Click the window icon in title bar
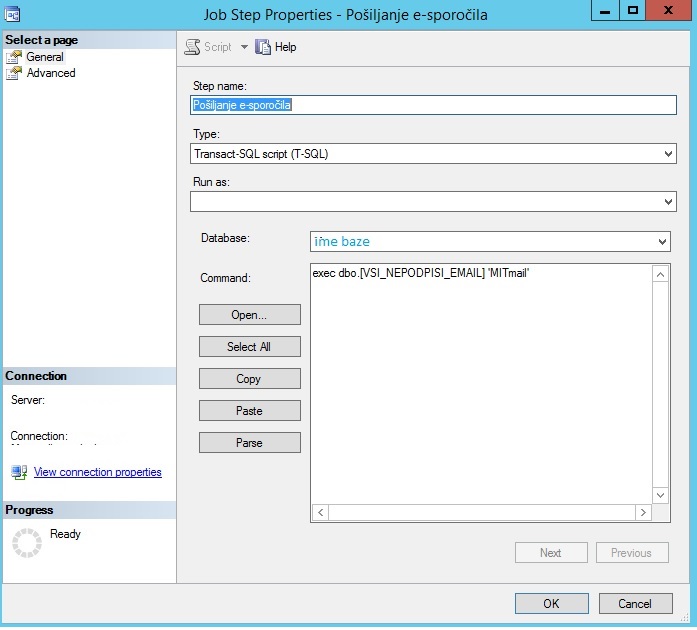Screen dimensions: 697x630 [12, 14]
